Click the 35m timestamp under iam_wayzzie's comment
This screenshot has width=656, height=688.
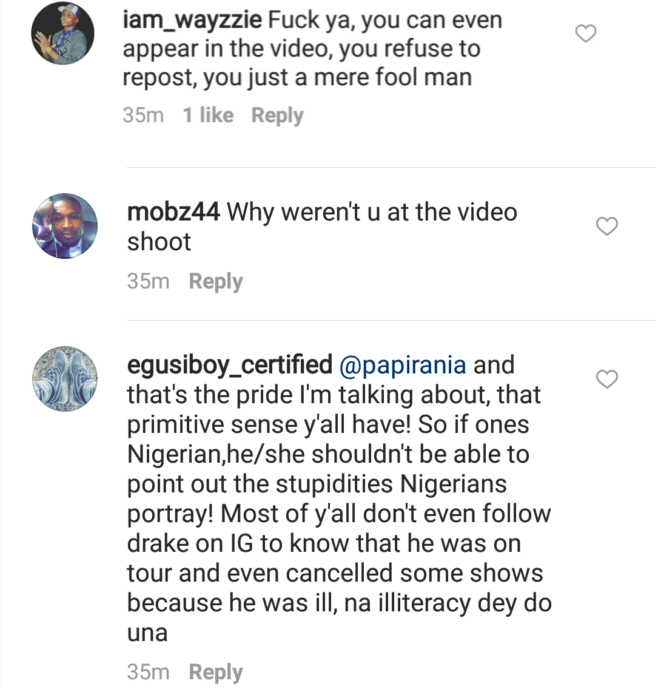click(143, 115)
